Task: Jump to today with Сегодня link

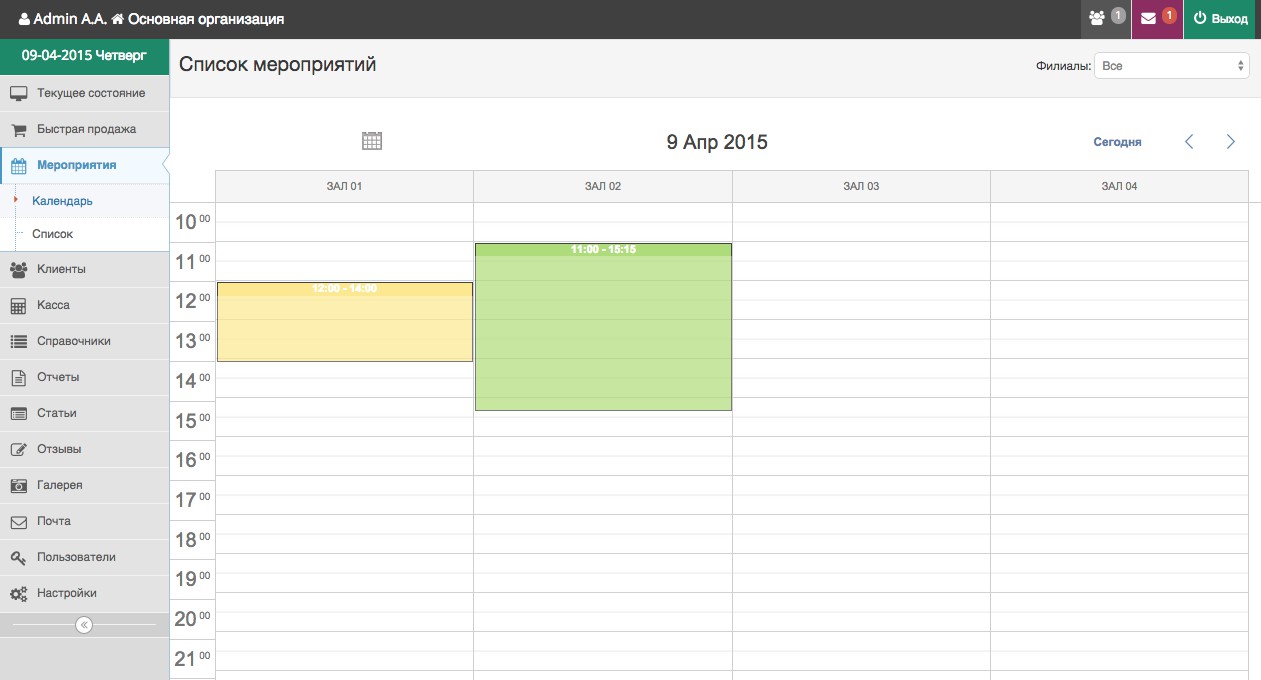Action: tap(1117, 142)
